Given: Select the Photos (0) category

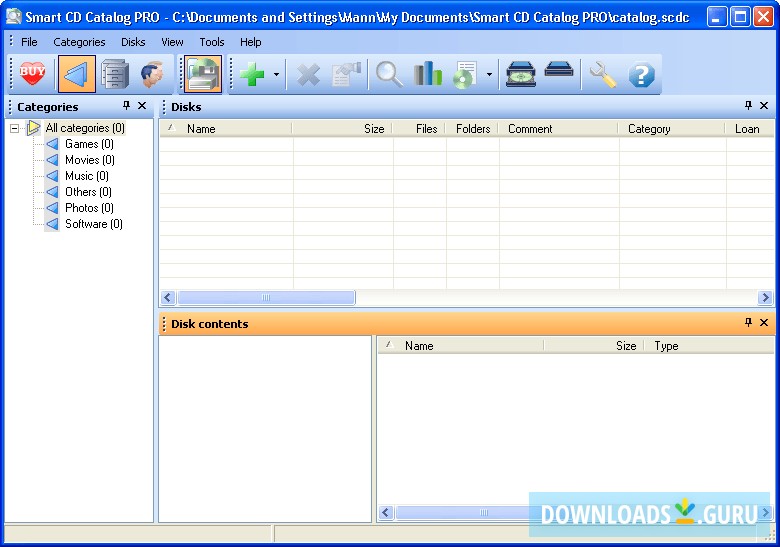Looking at the screenshot, I should tap(90, 208).
